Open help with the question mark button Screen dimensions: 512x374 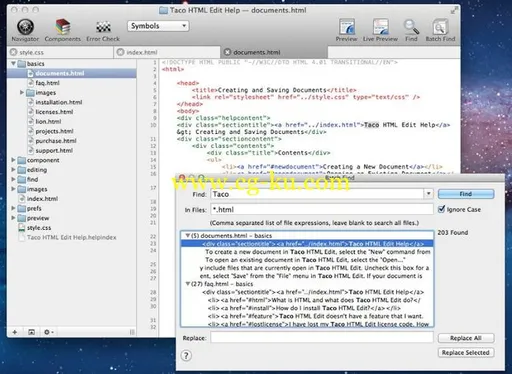(x=186, y=356)
